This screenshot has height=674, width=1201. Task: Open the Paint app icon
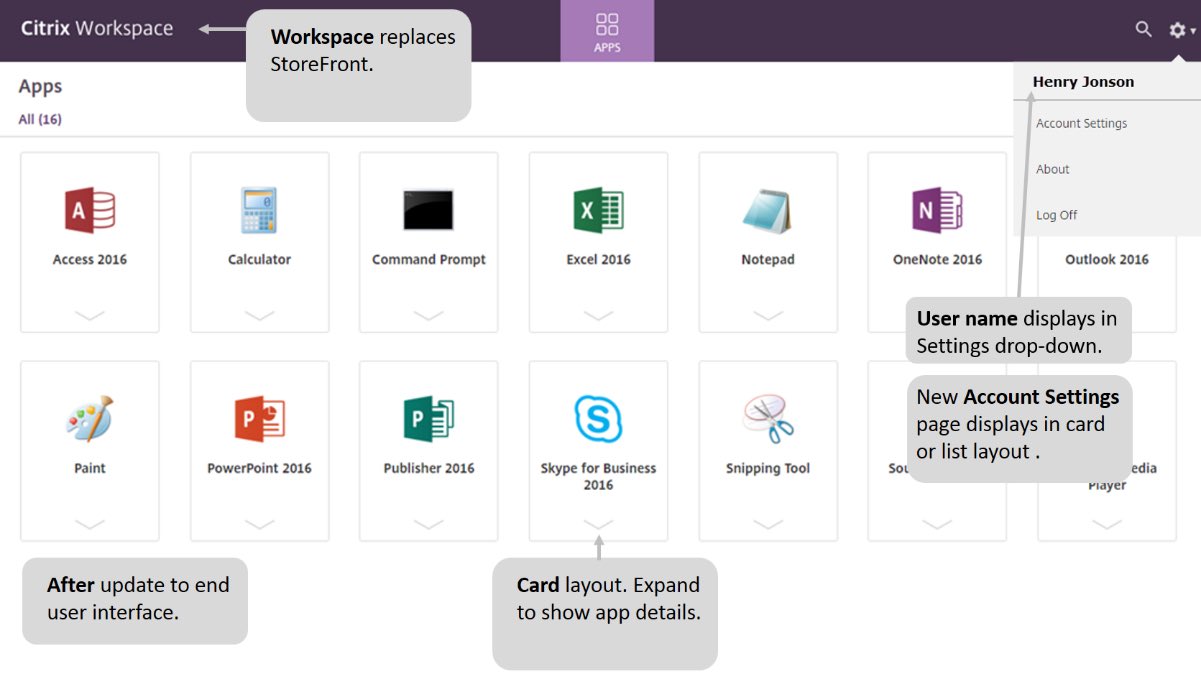90,419
